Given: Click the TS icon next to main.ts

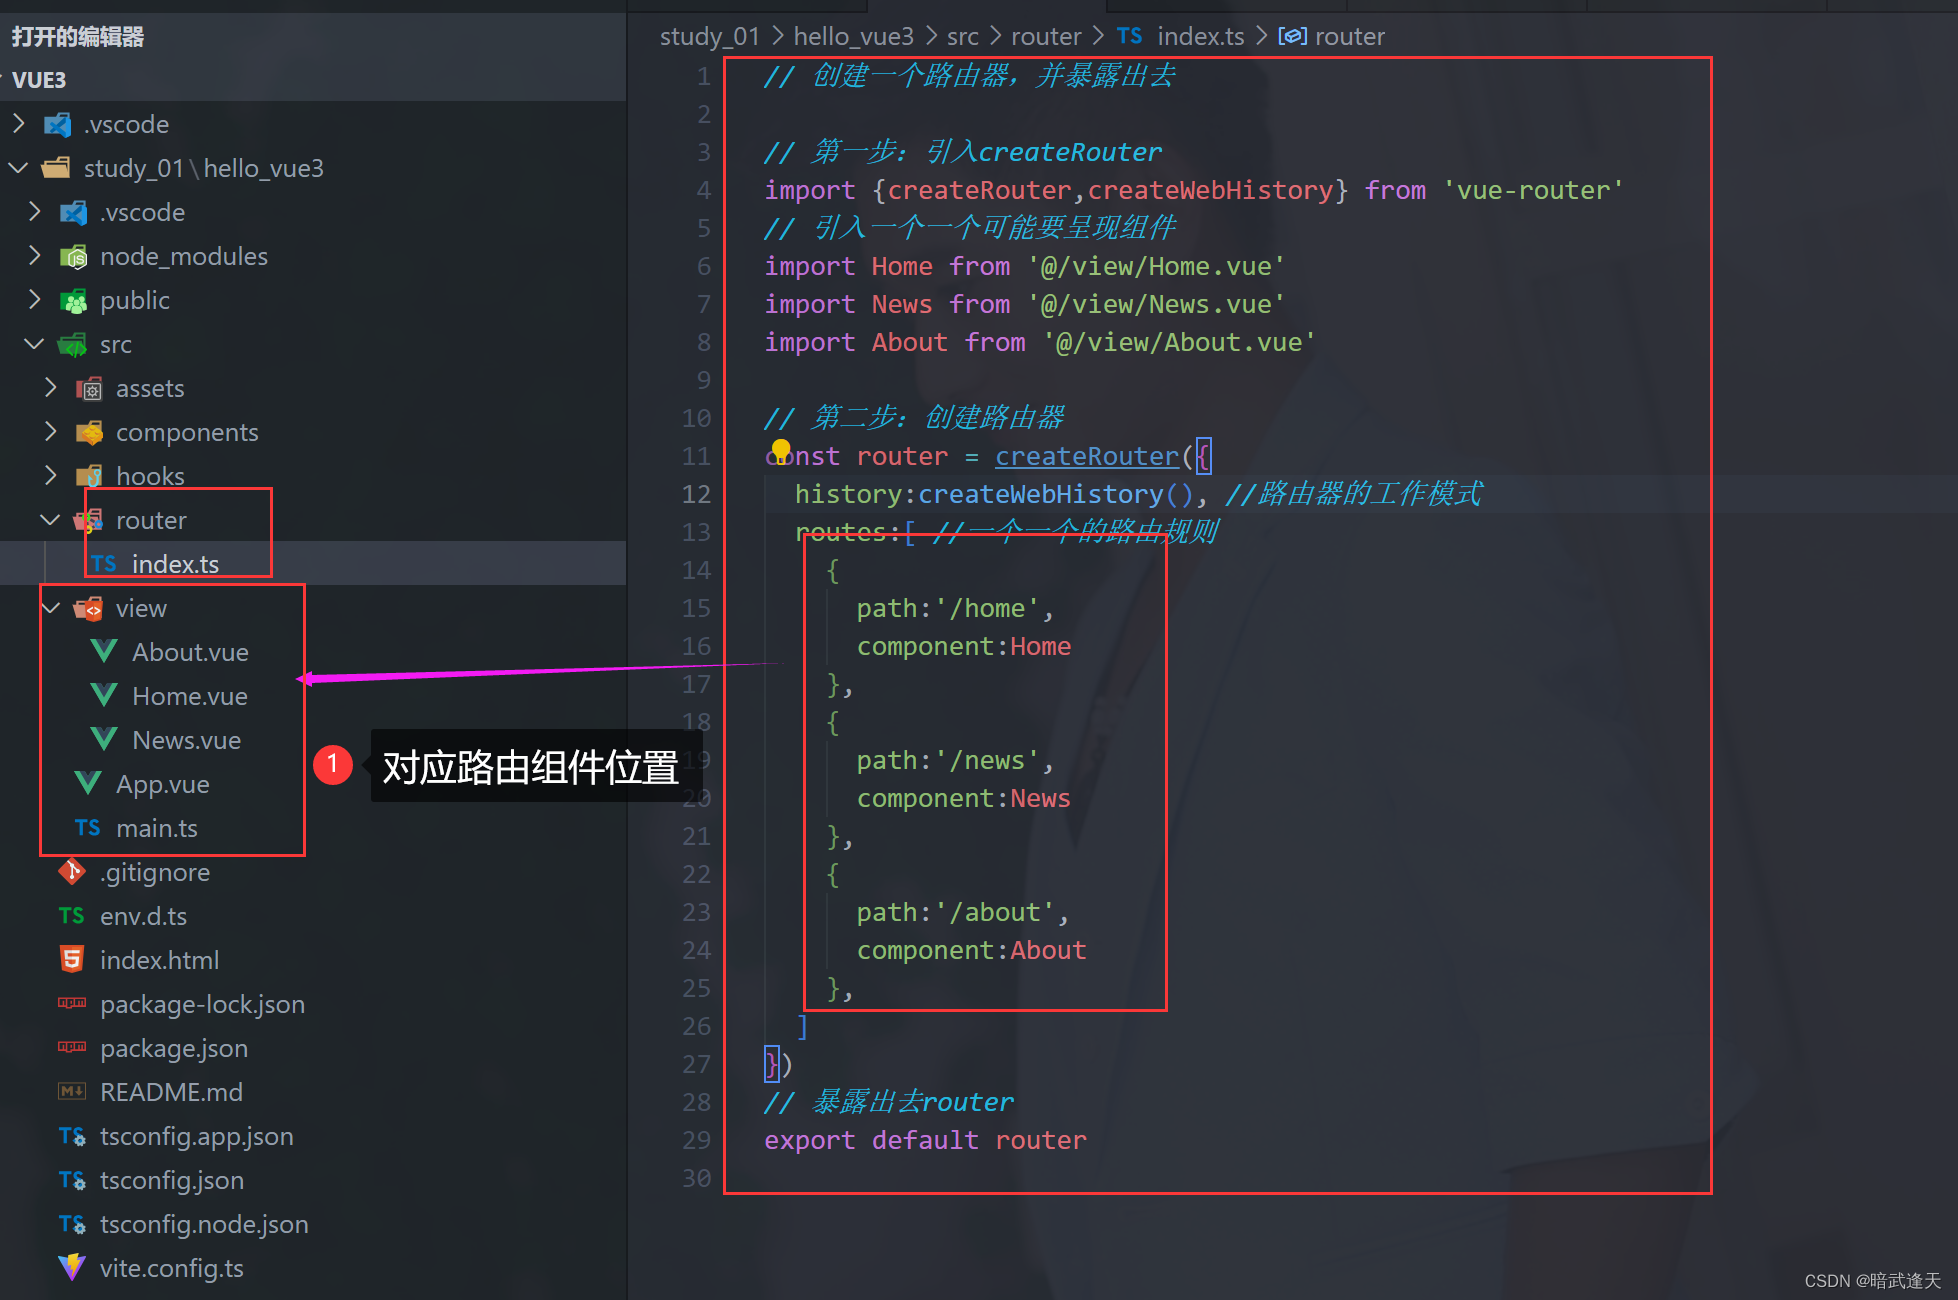Looking at the screenshot, I should coord(88,828).
